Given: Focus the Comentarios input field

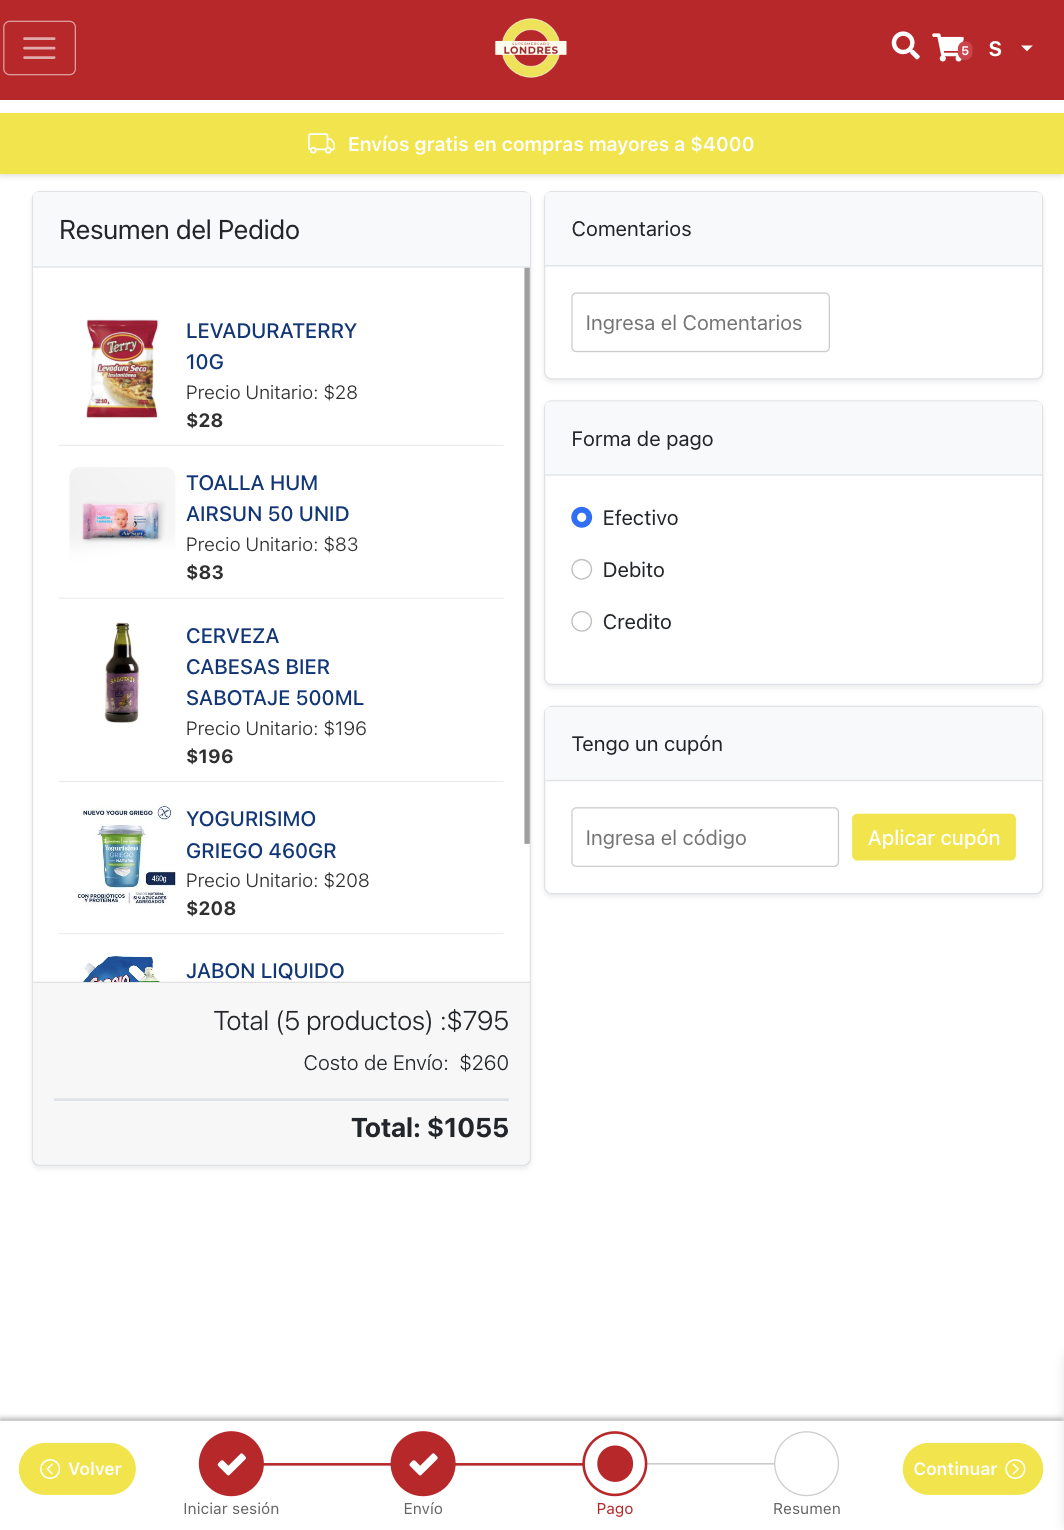Looking at the screenshot, I should [700, 323].
